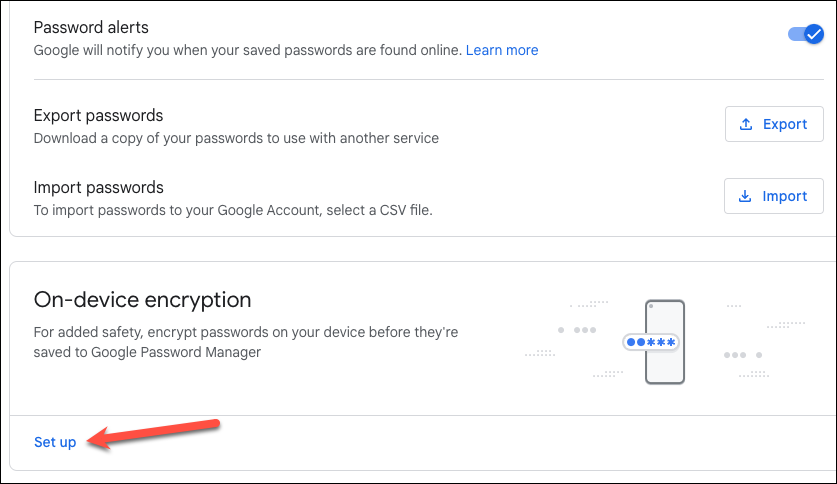Click the checkmark knob on Password alerts toggle
Viewport: 837px width, 484px height.
(x=813, y=34)
